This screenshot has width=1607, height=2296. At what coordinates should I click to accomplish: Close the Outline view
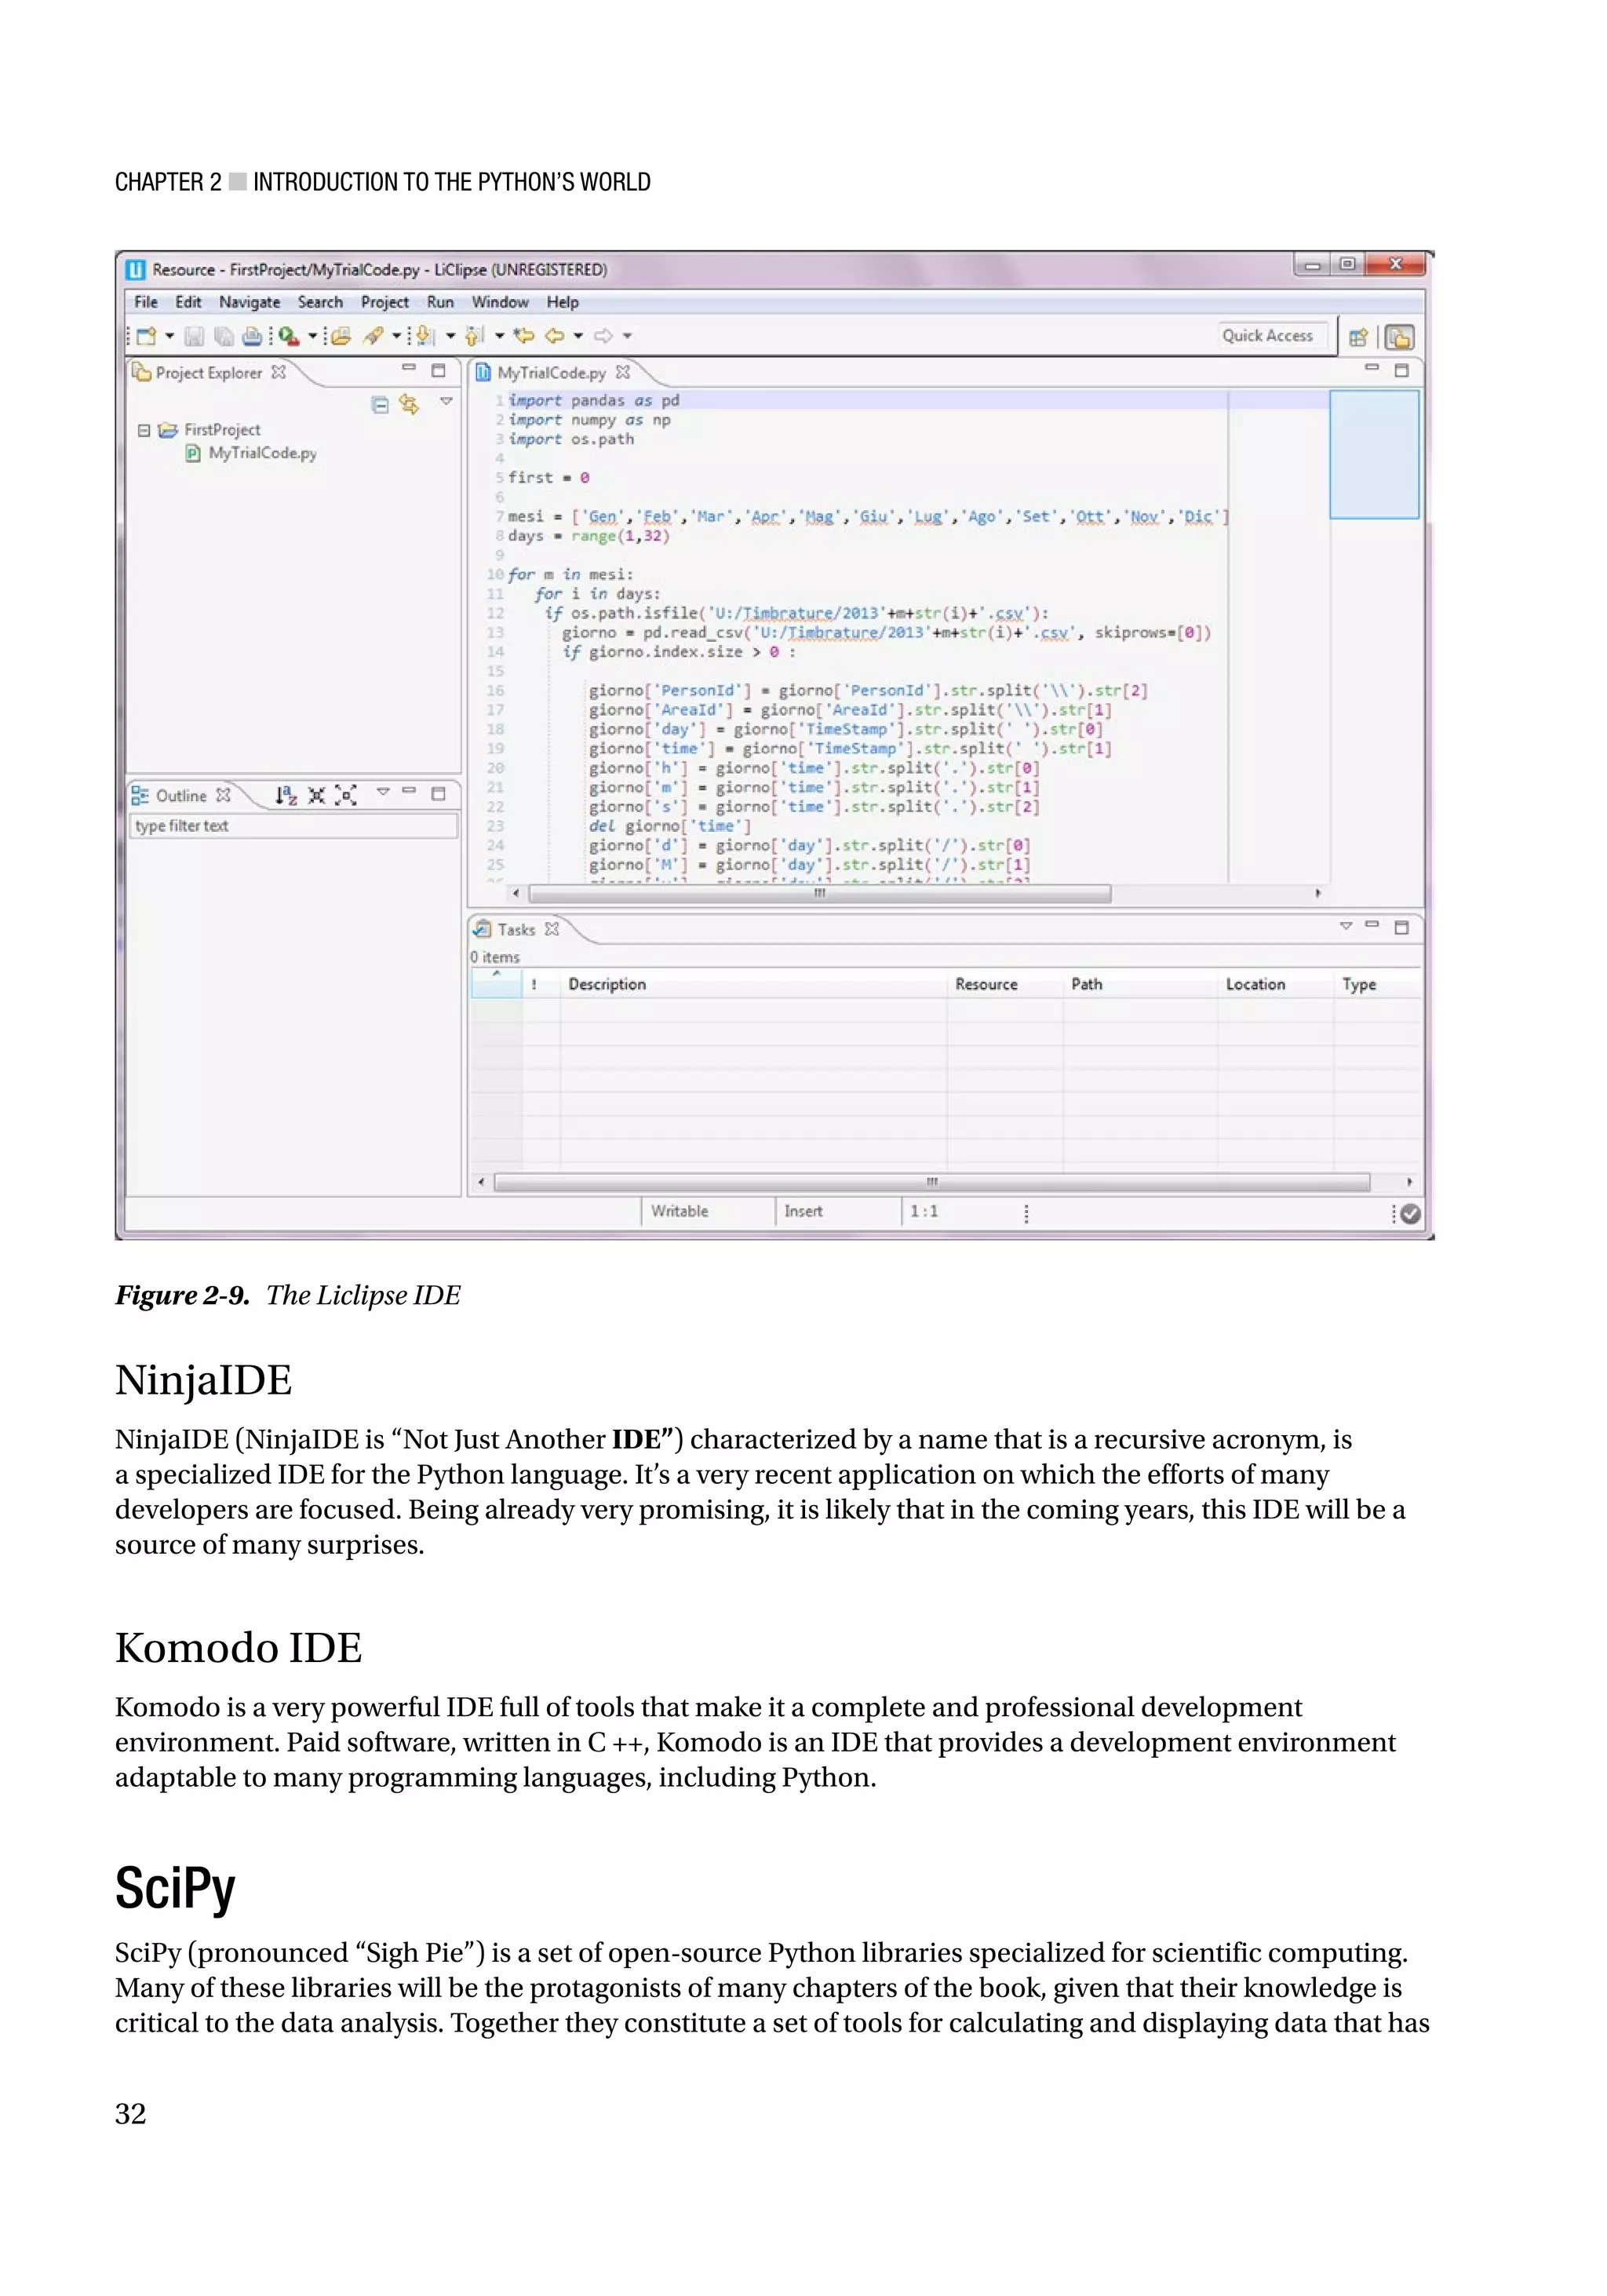(x=224, y=795)
